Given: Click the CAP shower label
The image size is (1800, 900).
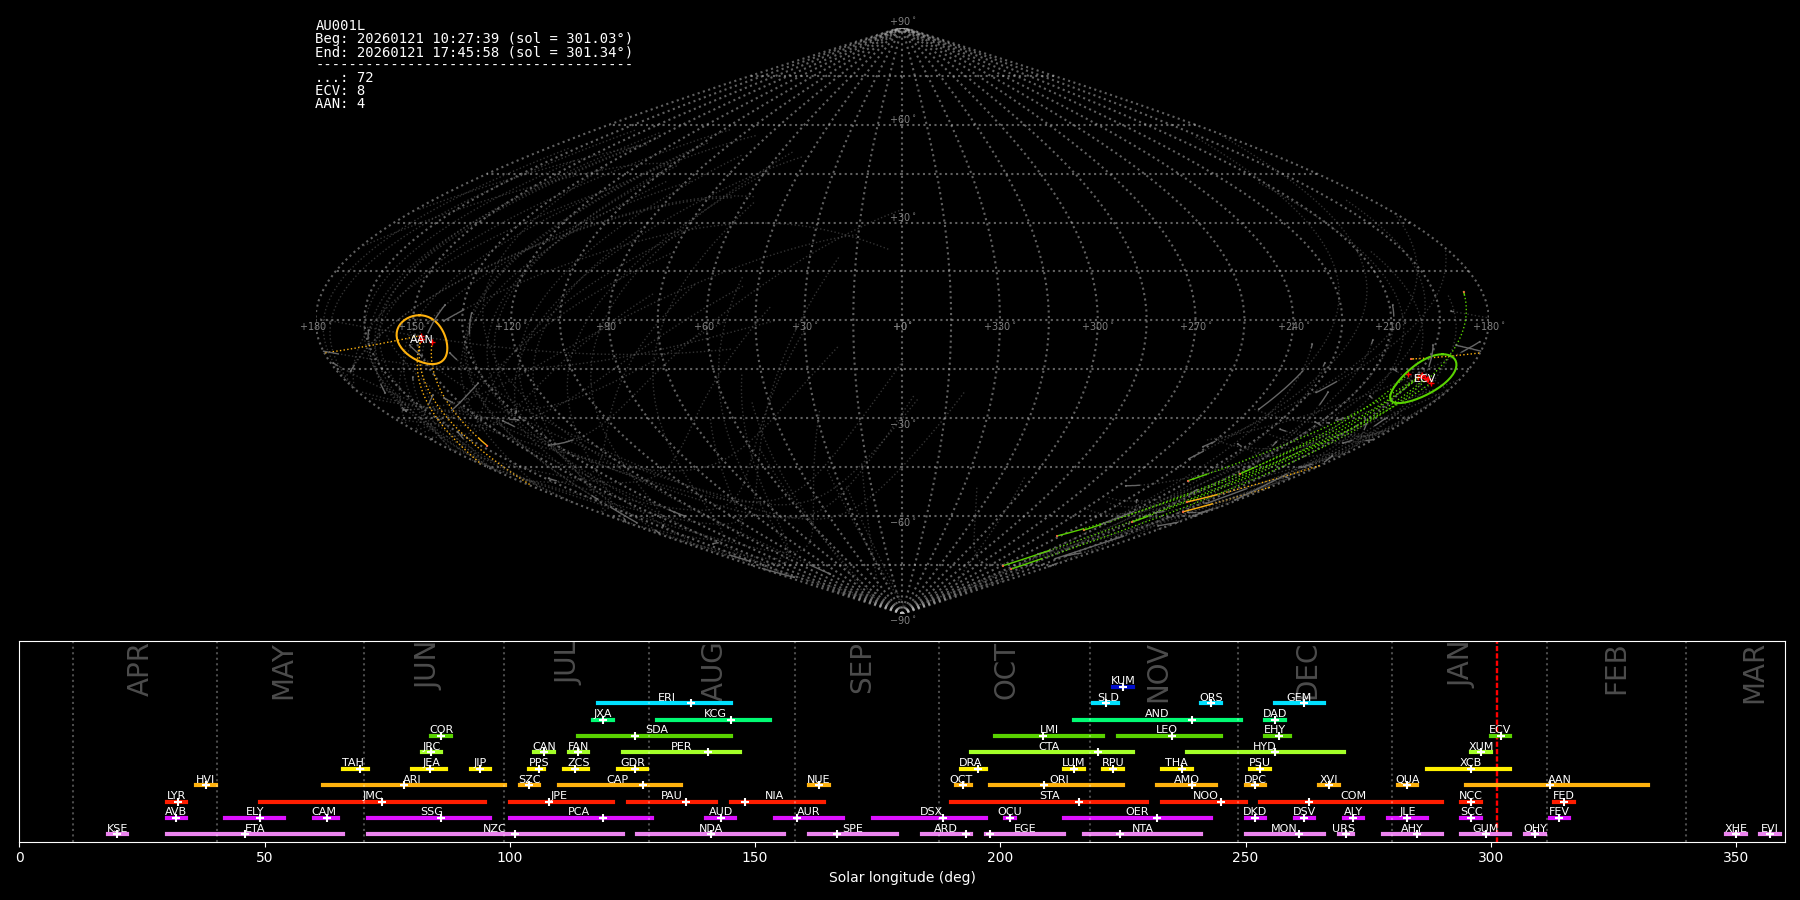Looking at the screenshot, I should click(x=618, y=780).
